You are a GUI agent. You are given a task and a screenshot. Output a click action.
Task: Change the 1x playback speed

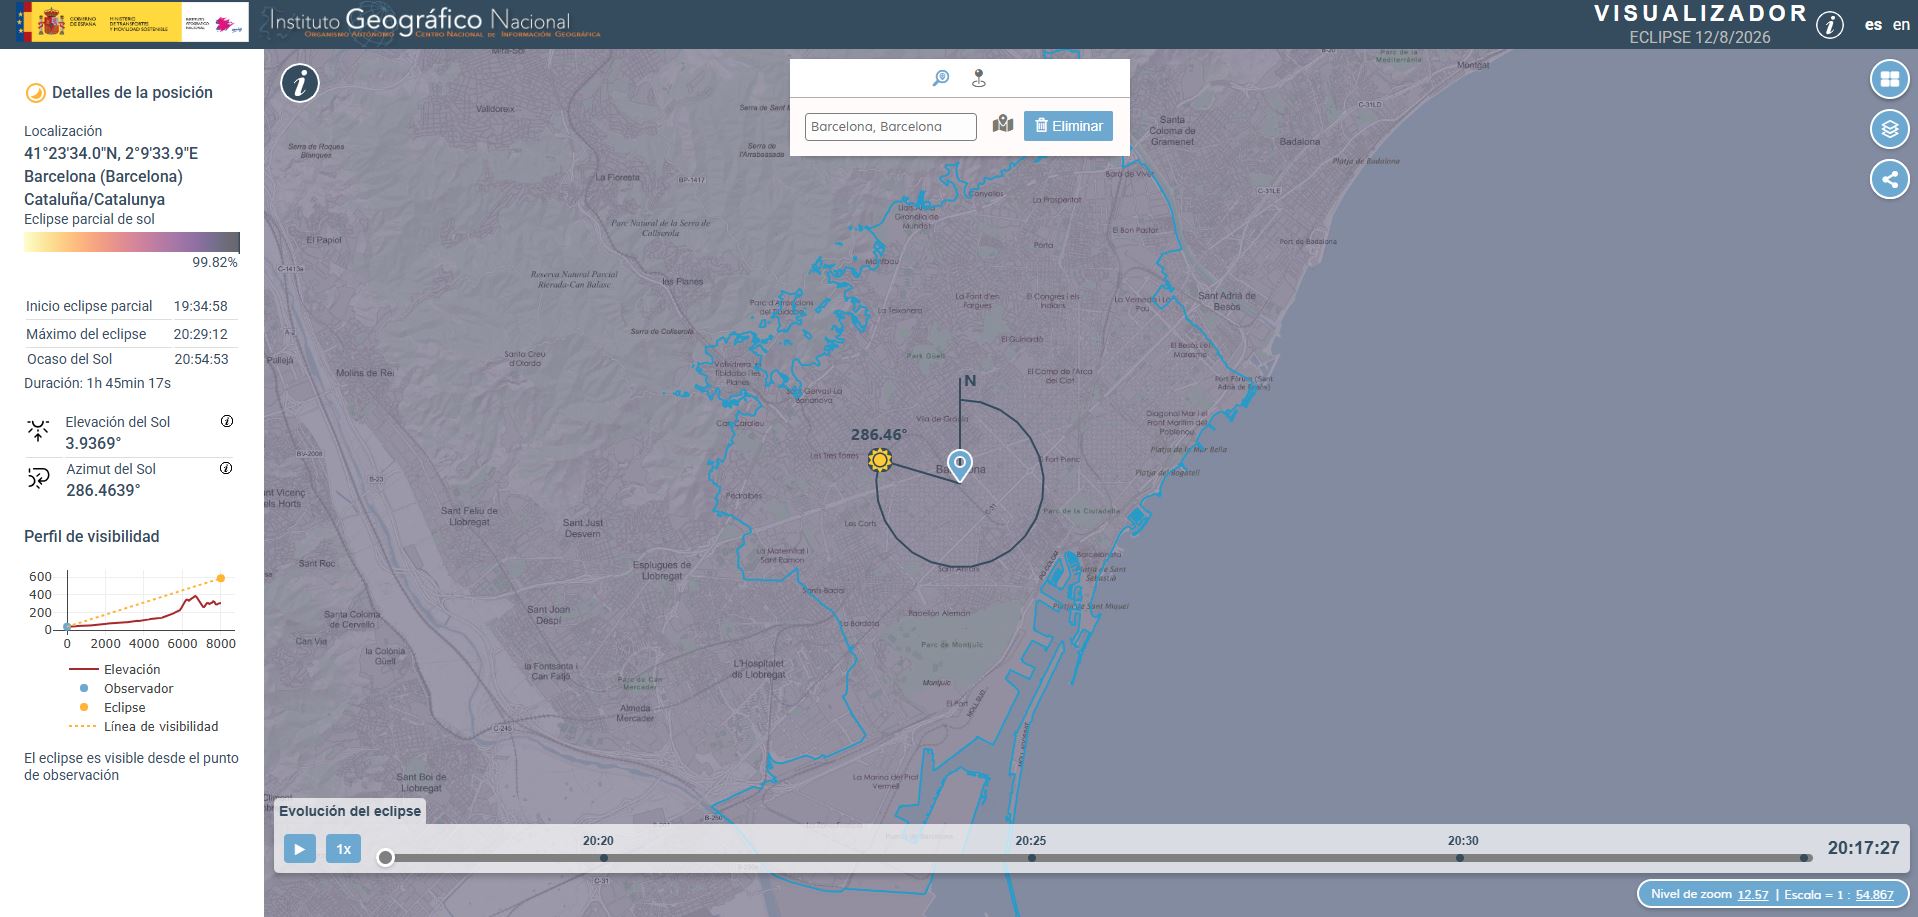(x=343, y=849)
